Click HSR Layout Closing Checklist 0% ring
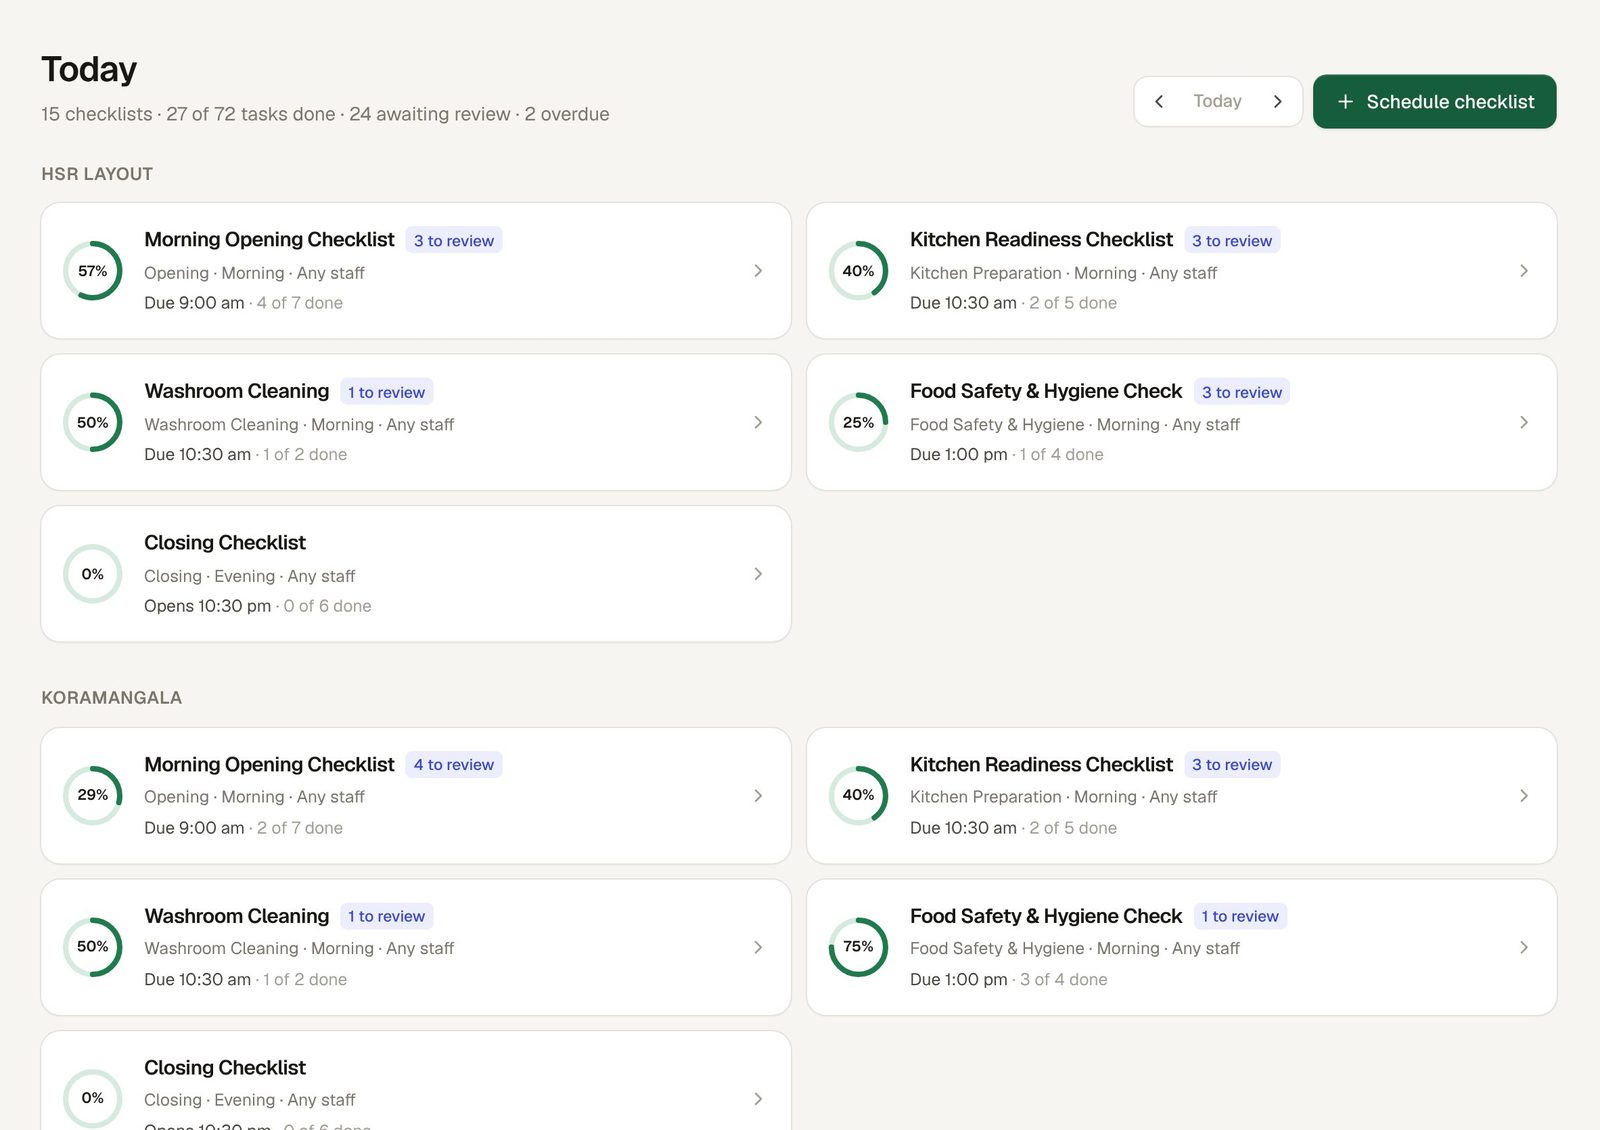 (x=93, y=574)
